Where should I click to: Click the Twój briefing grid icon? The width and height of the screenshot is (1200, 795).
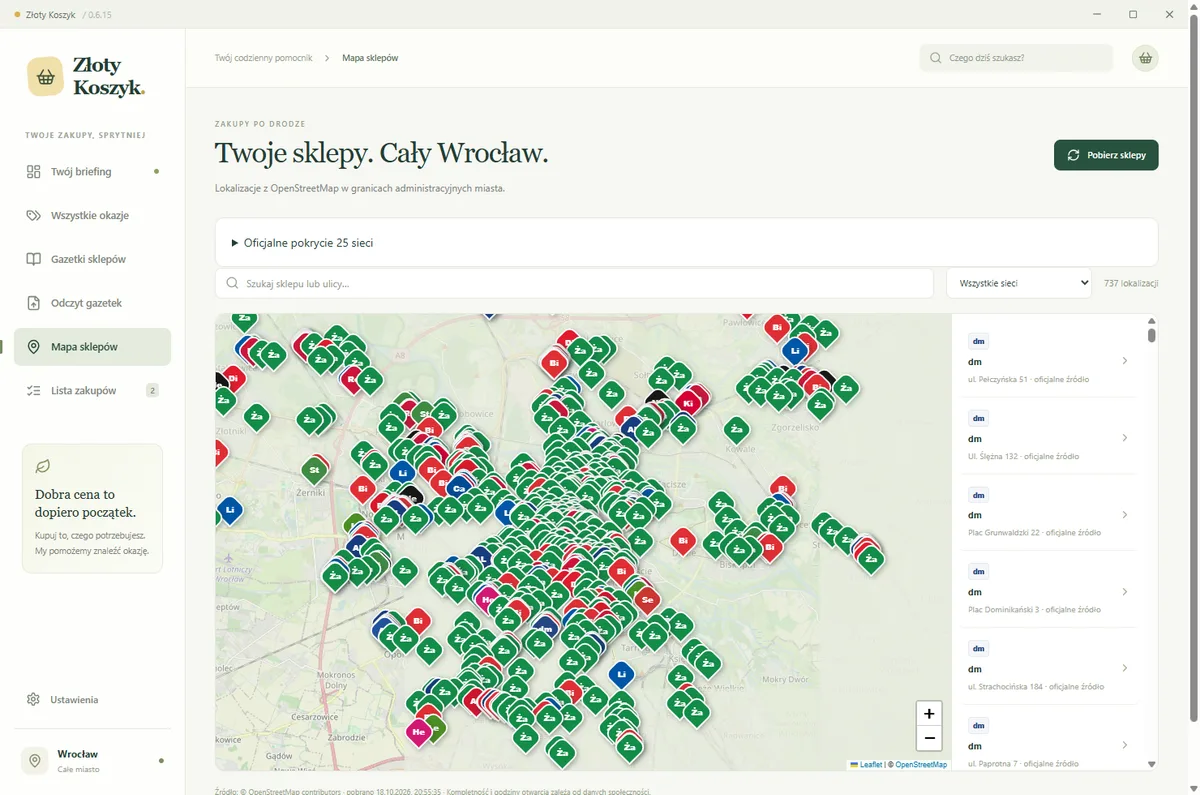click(33, 172)
